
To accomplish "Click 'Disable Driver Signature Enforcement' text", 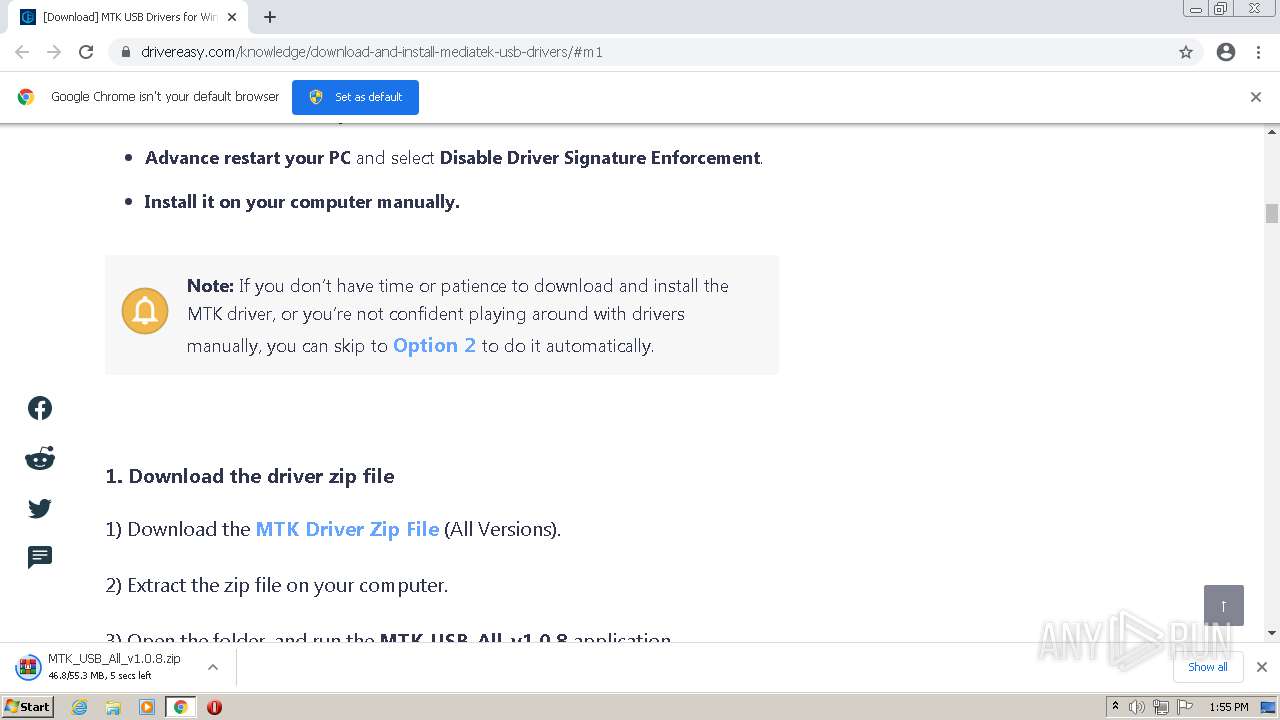I will point(600,158).
